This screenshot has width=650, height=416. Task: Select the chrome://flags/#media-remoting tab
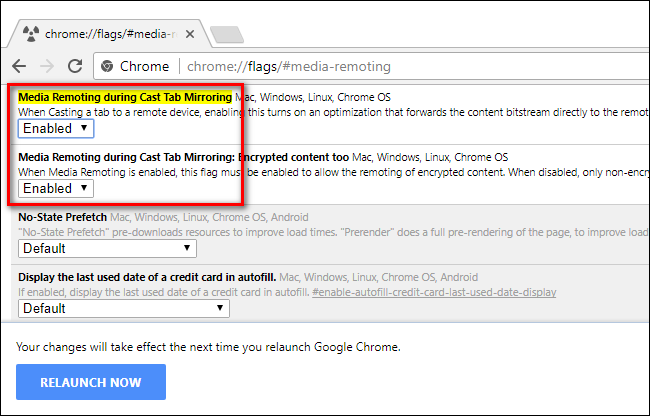110,33
